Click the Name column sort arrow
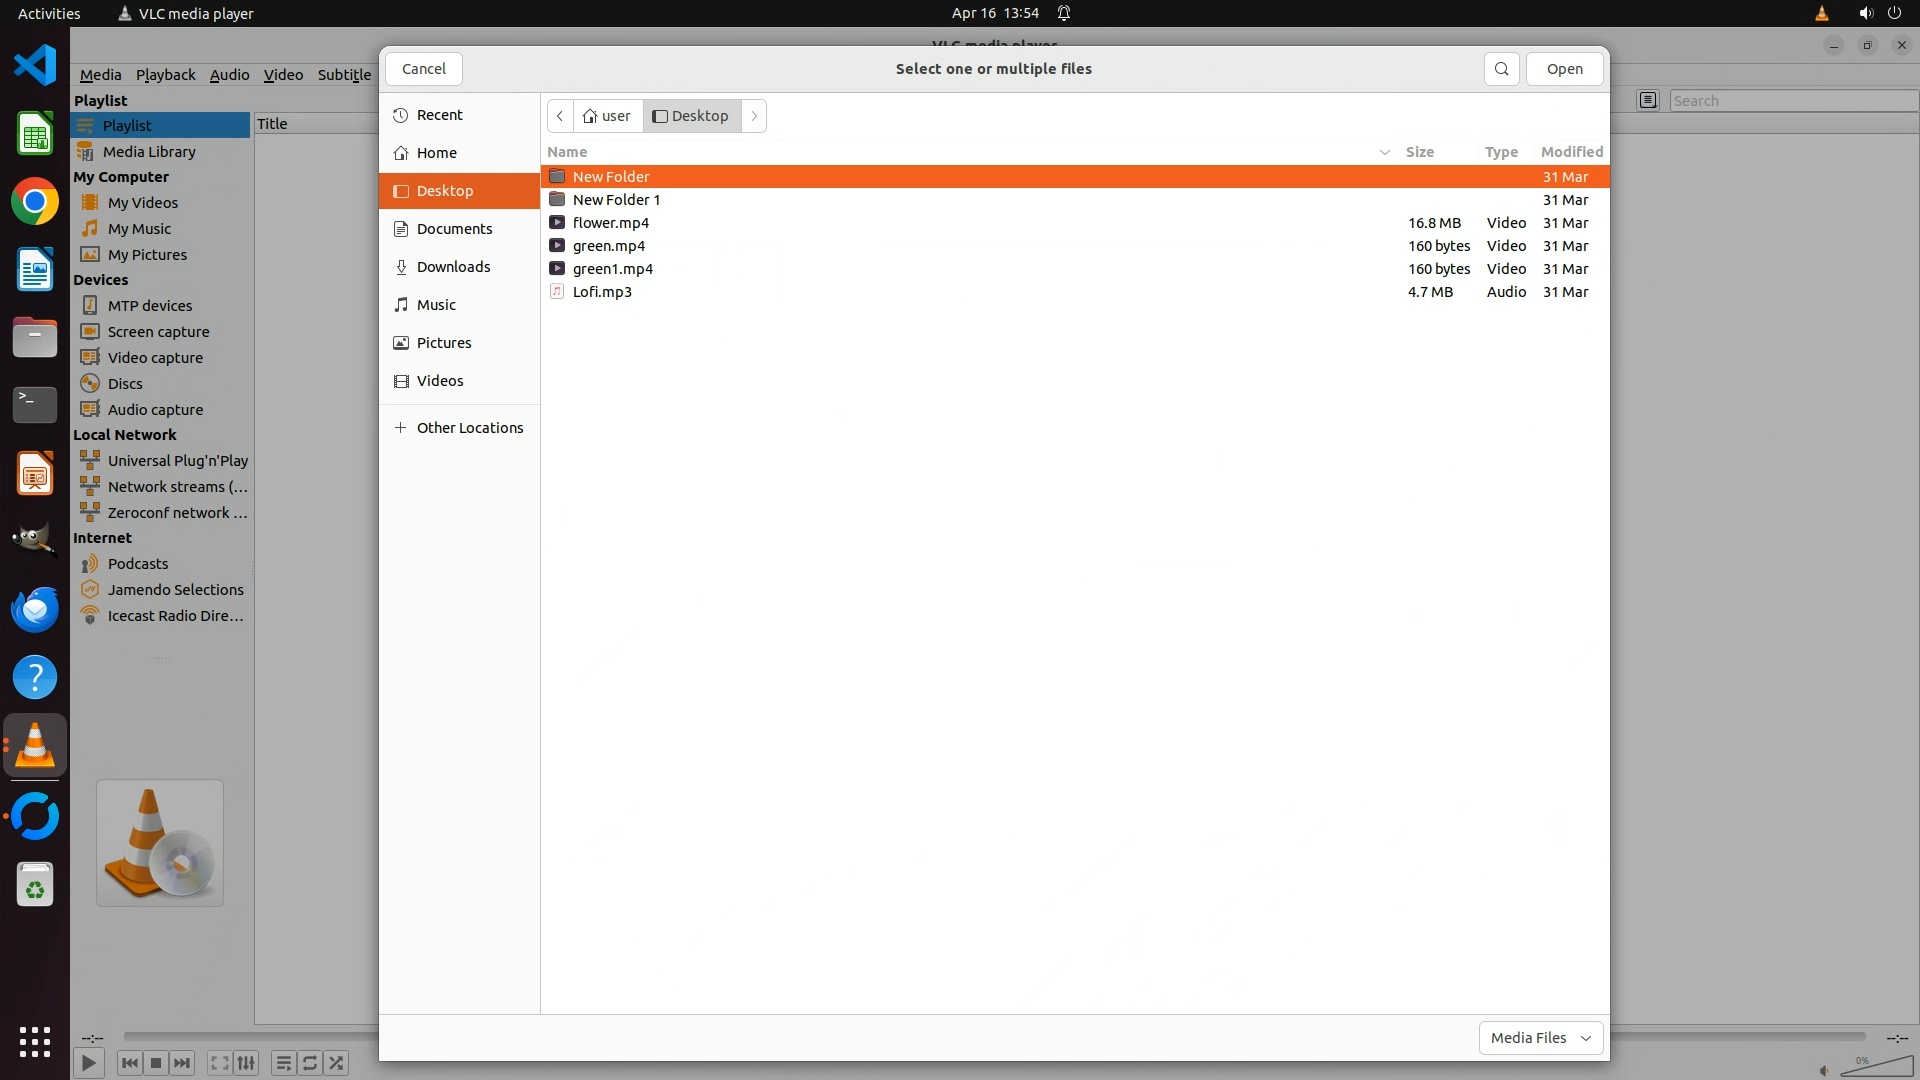Image resolution: width=1920 pixels, height=1080 pixels. pos(1385,152)
